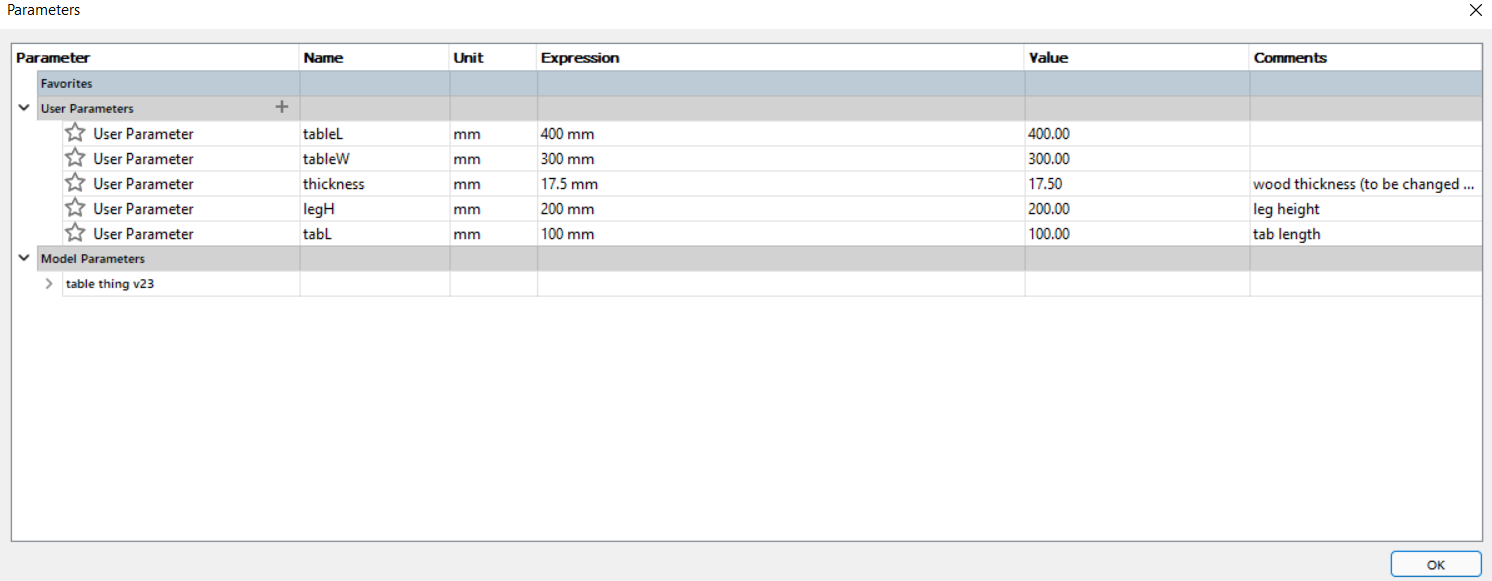Click OK to close Parameters dialog

click(x=1435, y=564)
